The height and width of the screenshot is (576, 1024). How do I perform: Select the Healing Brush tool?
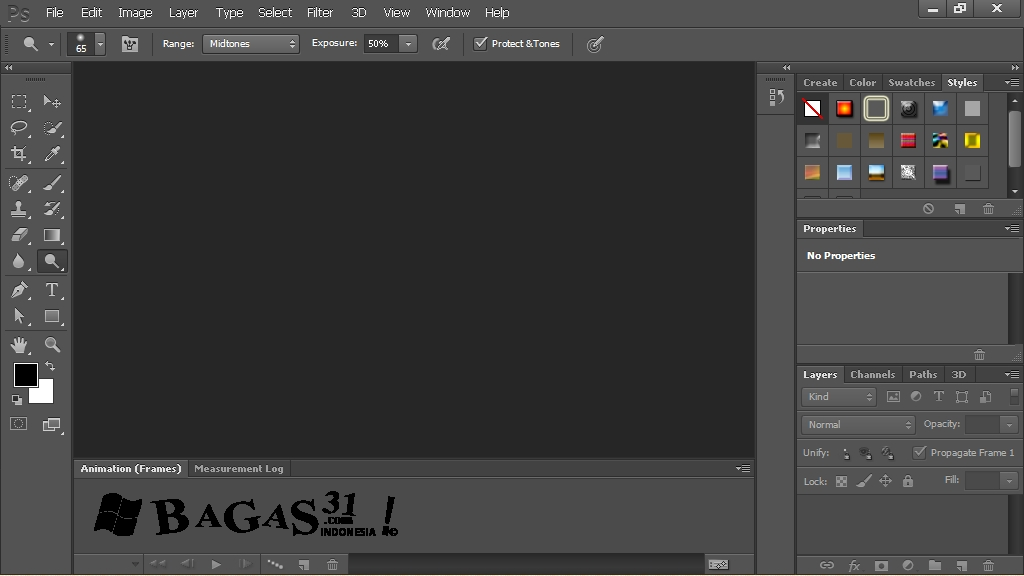pos(19,182)
